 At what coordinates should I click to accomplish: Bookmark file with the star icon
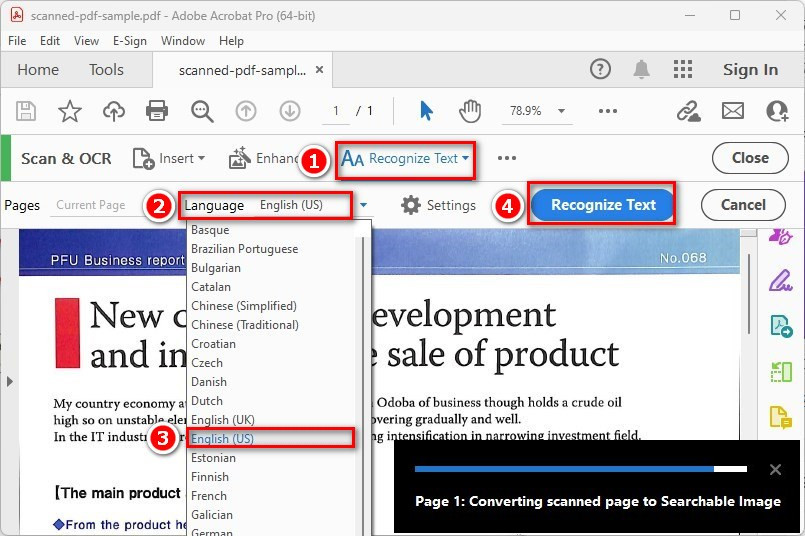(69, 111)
